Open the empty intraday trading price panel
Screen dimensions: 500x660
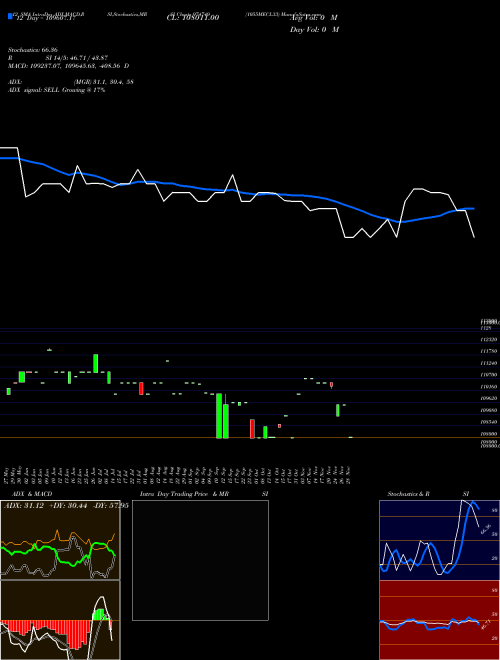point(200,560)
